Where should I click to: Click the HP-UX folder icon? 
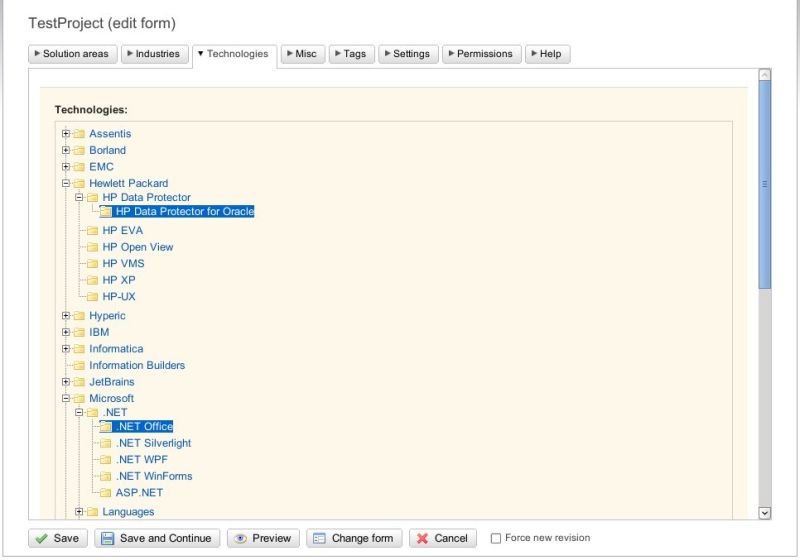click(x=92, y=296)
